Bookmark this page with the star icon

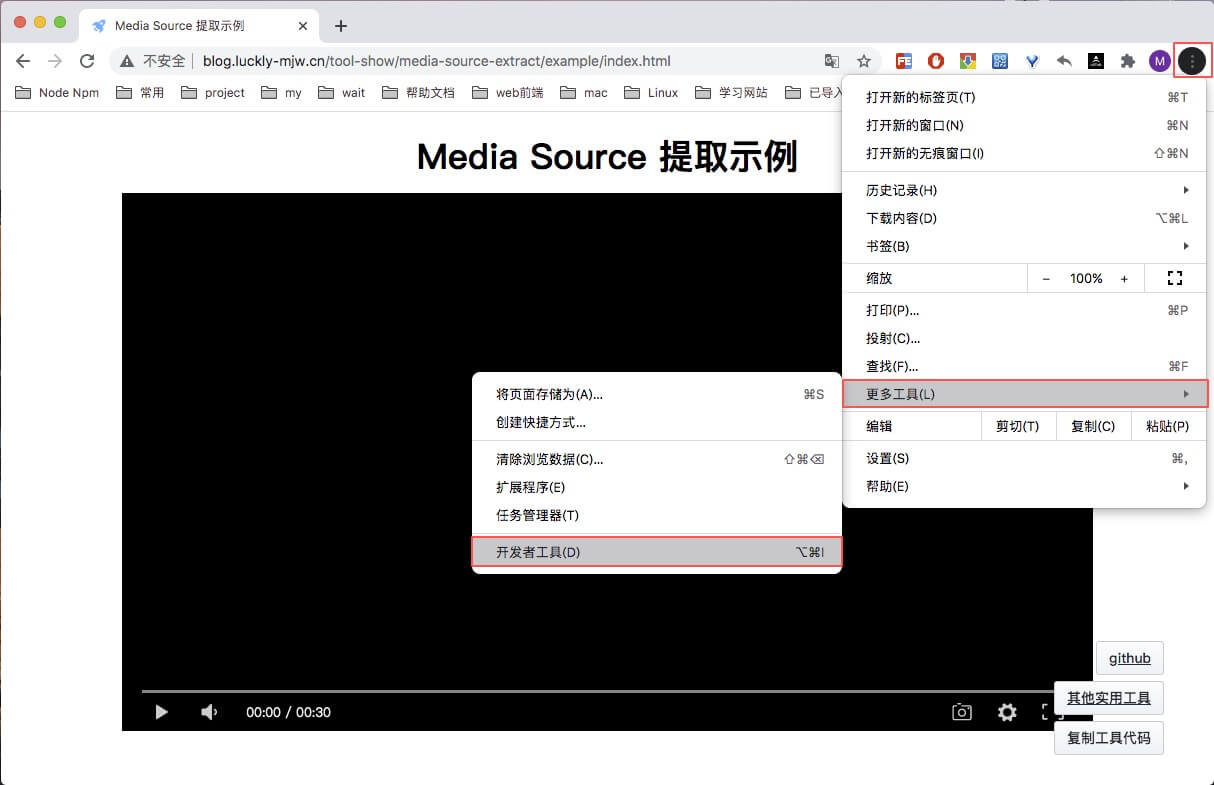(864, 61)
